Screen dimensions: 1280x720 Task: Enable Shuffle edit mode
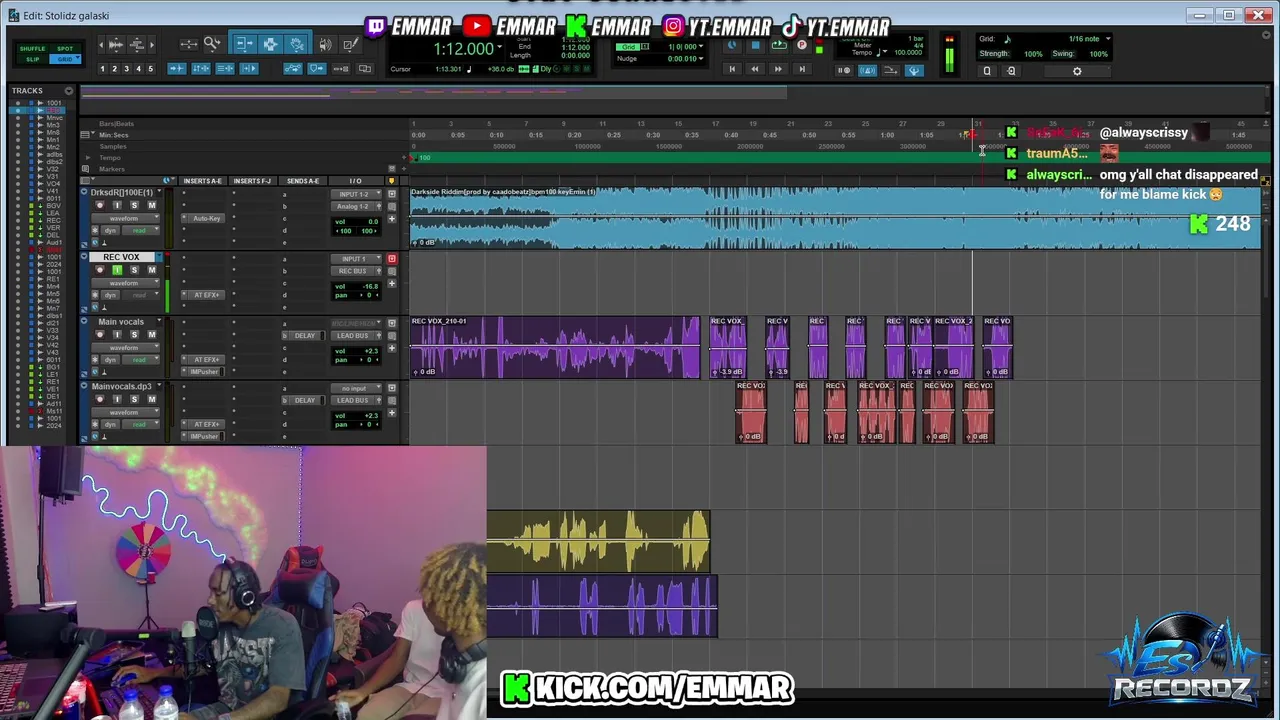(32, 49)
